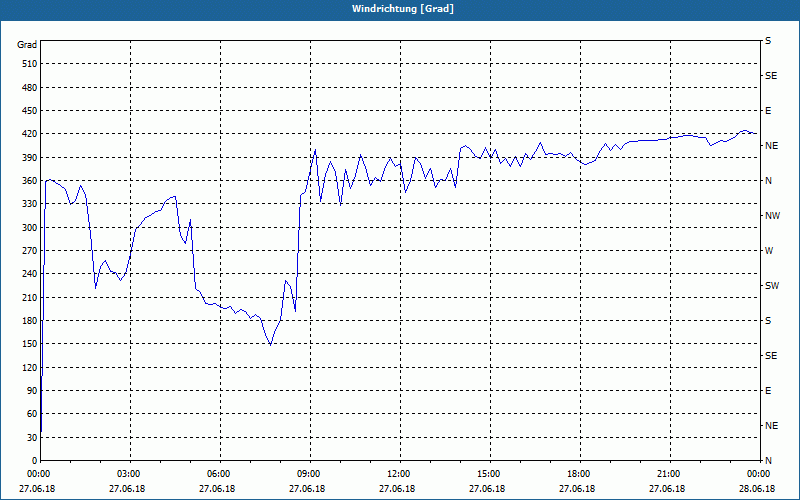Click the E compass label beside 450
The image size is (800, 500).
pyautogui.click(x=768, y=111)
